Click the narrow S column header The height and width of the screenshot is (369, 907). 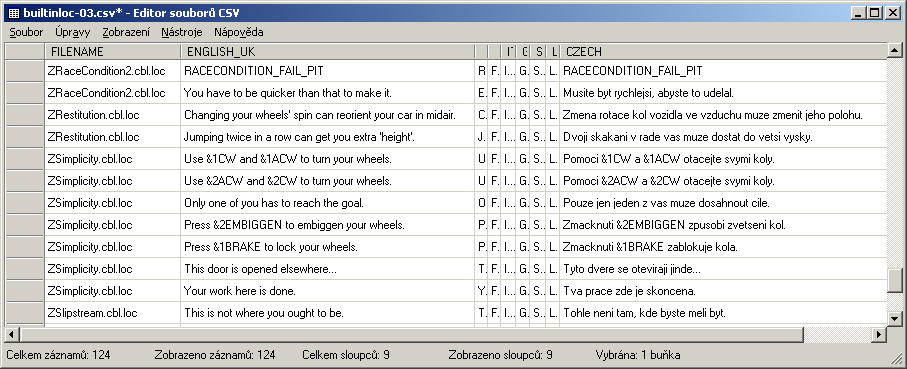pos(539,51)
